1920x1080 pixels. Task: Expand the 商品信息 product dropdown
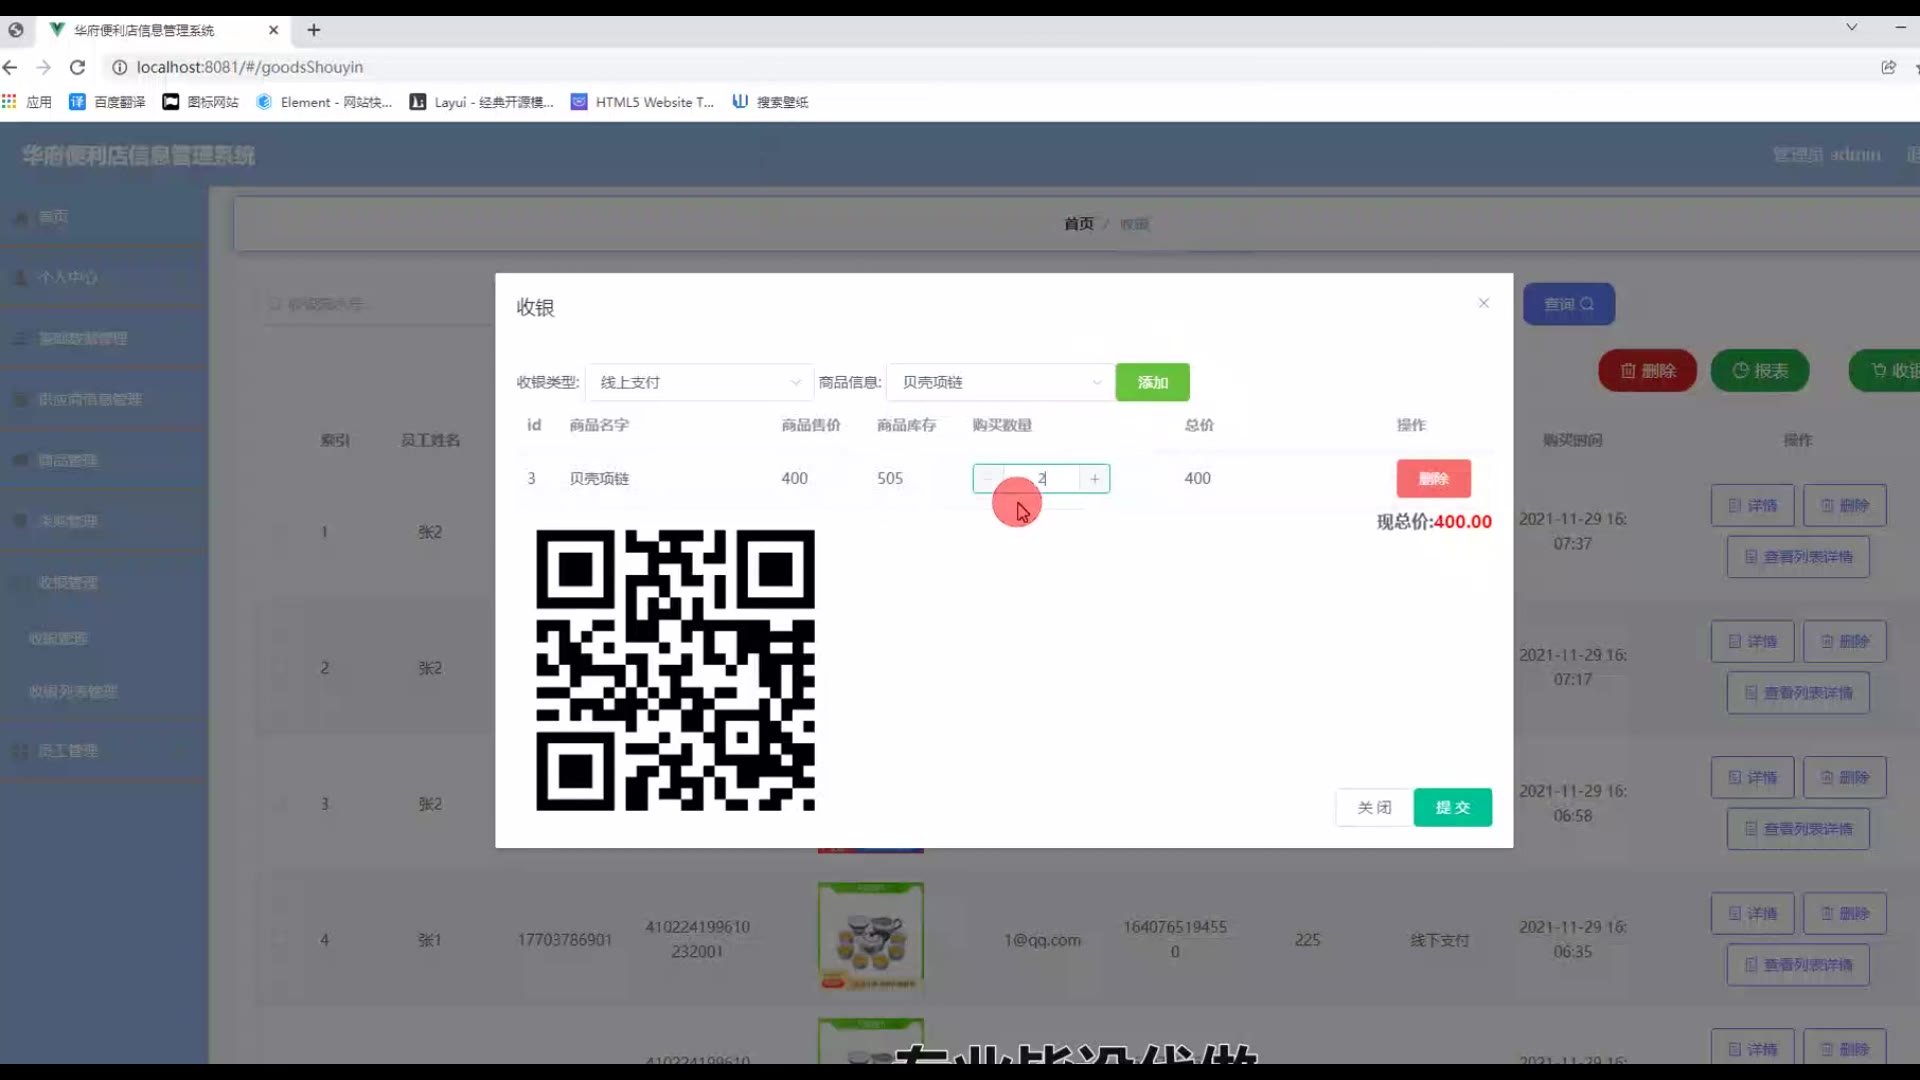point(1000,382)
